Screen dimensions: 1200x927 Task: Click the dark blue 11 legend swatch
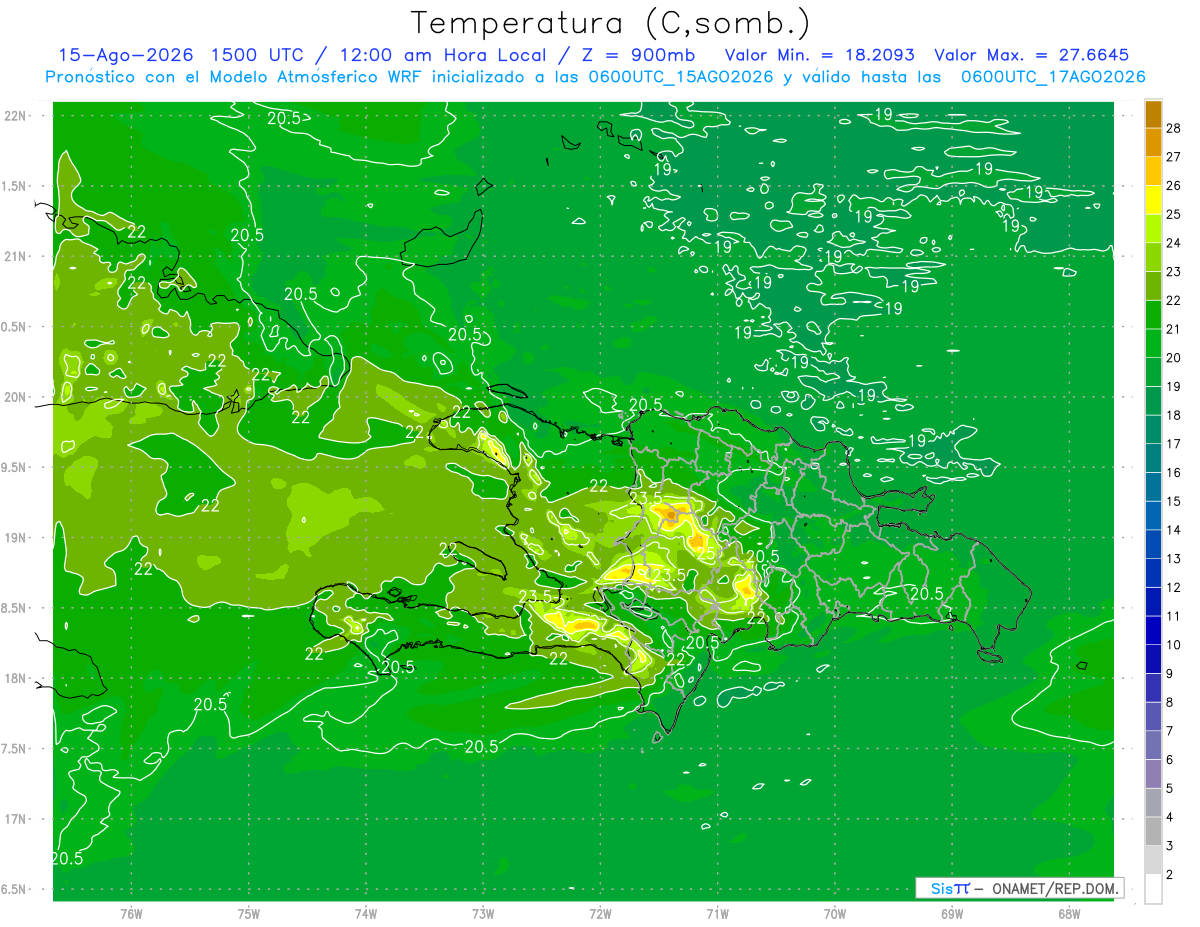pyautogui.click(x=1153, y=602)
